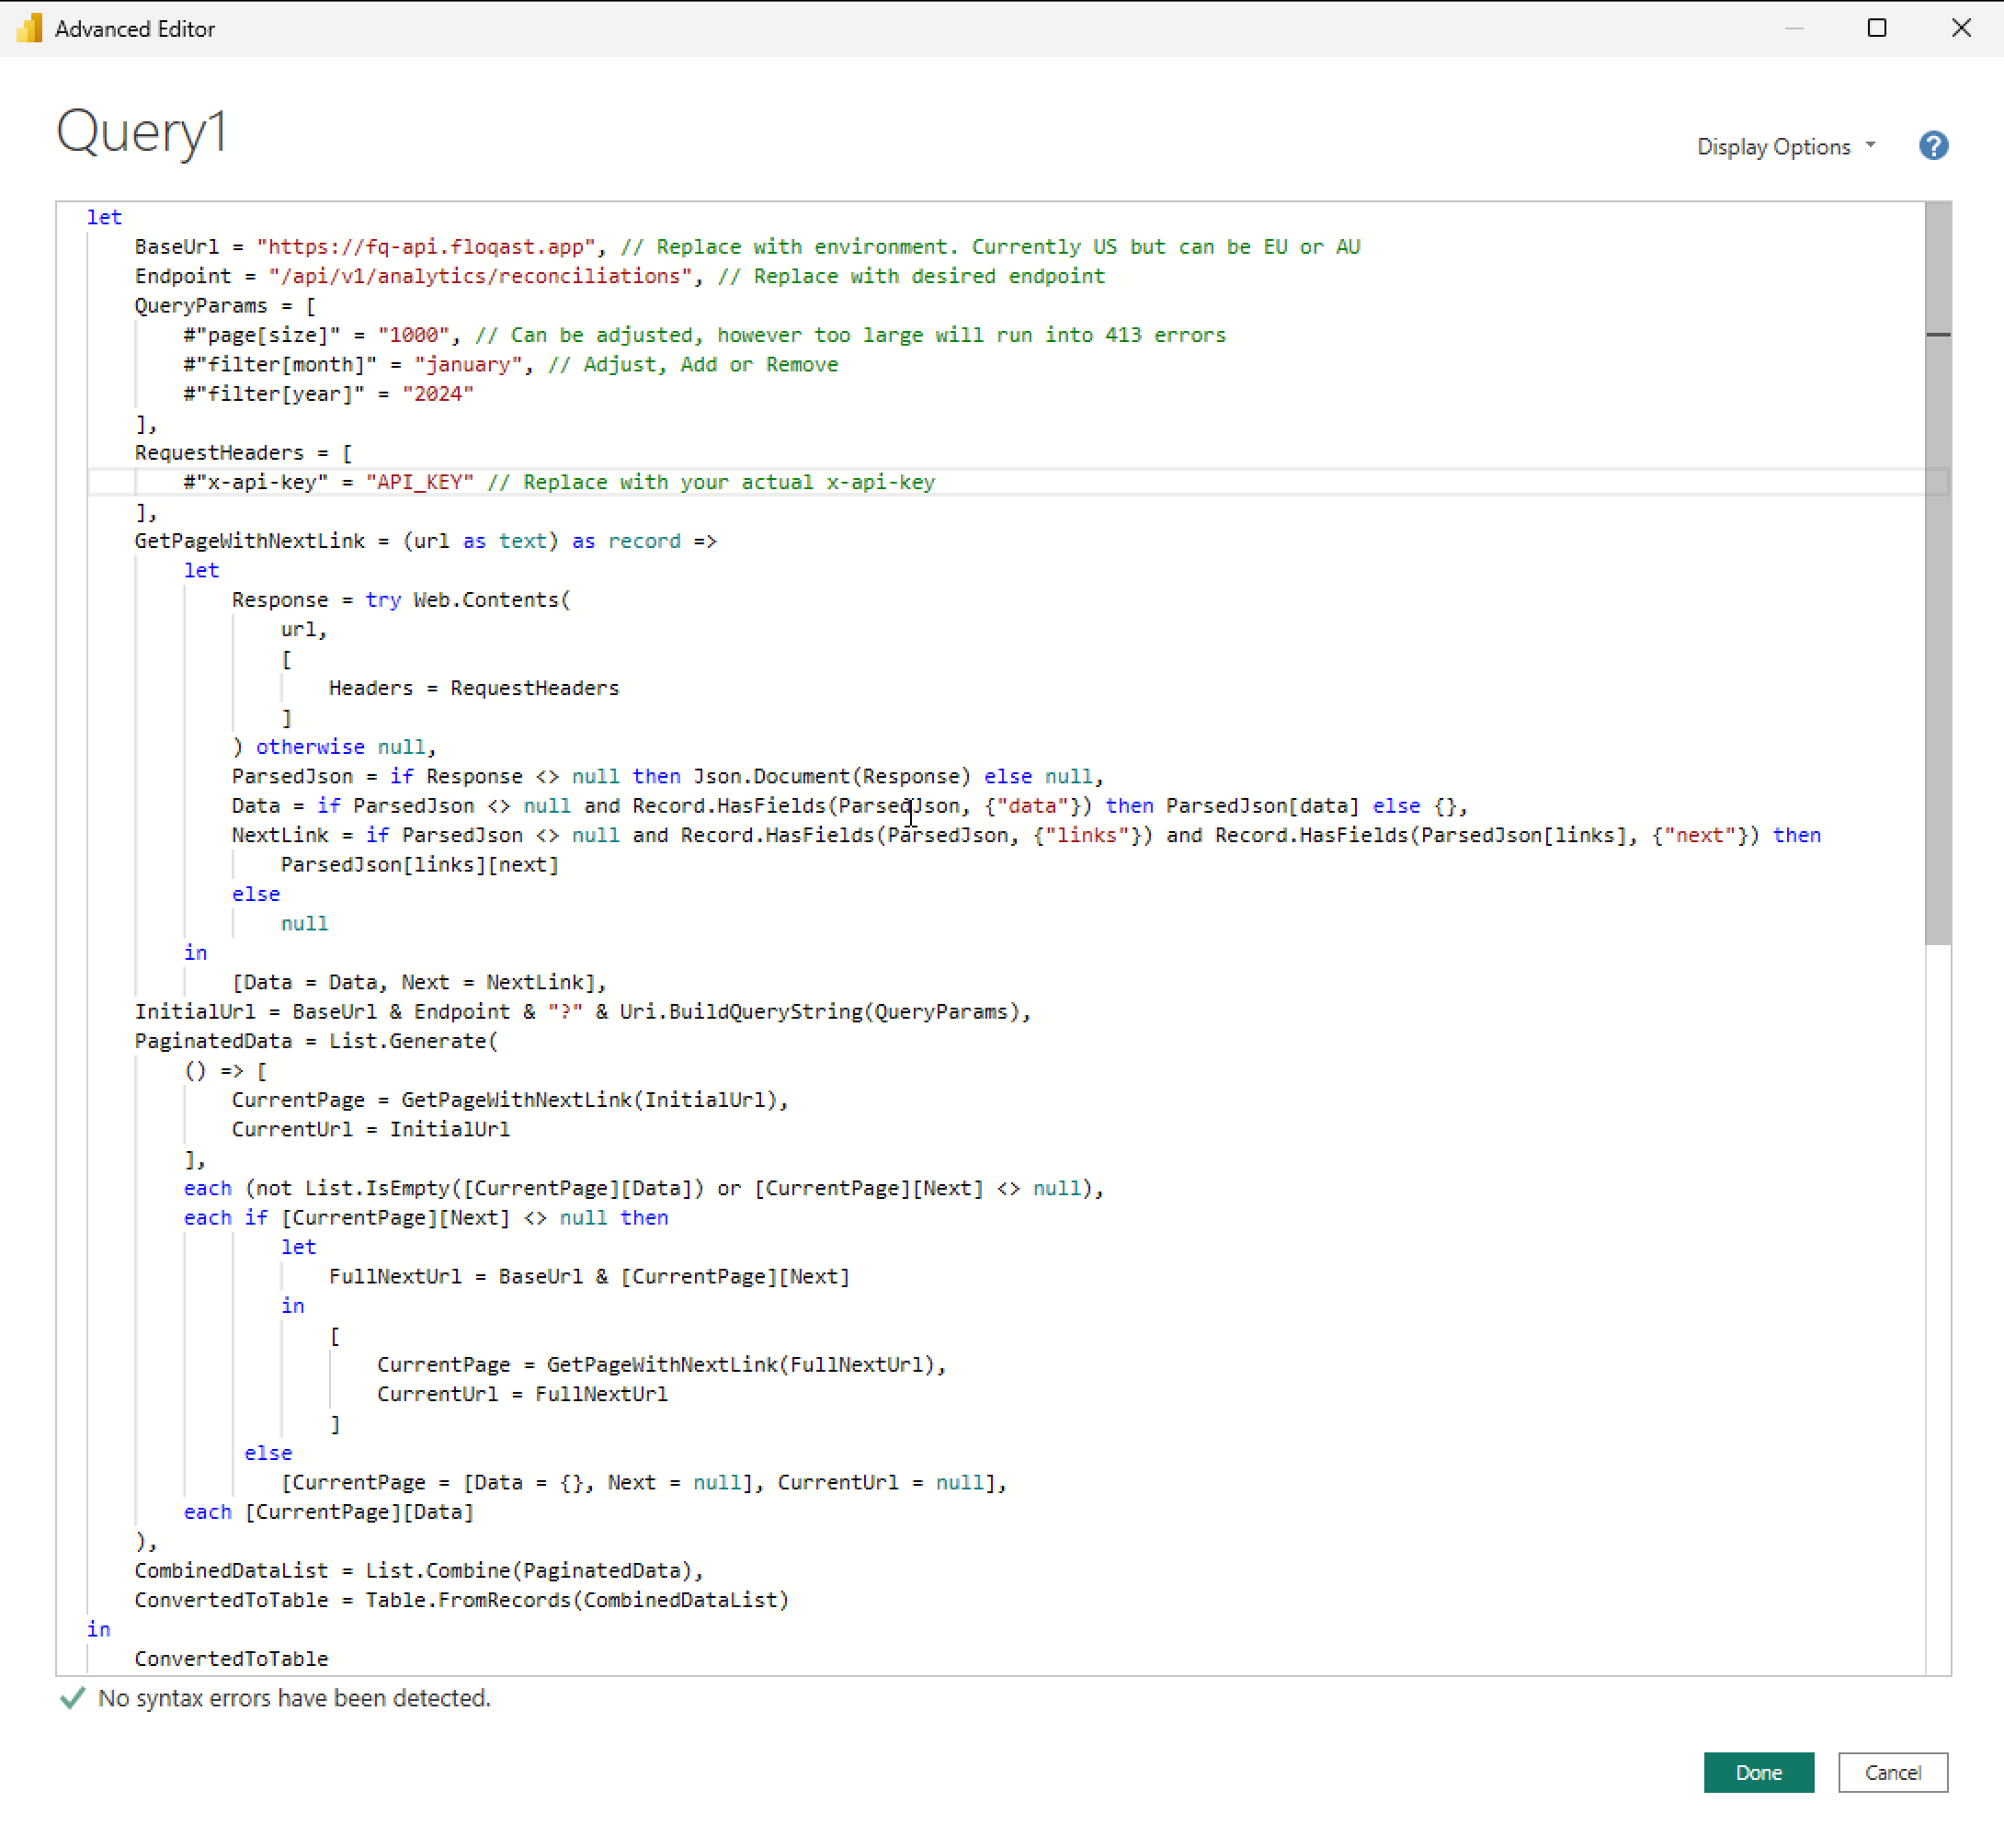Click the 'Advanced Editor' window title text

click(135, 29)
